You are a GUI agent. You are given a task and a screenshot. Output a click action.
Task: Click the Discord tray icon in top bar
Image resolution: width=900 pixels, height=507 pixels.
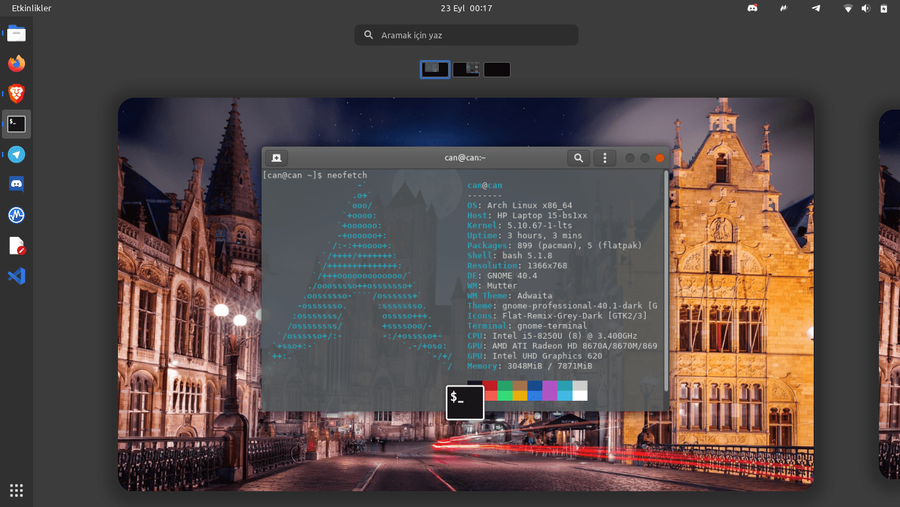[753, 8]
